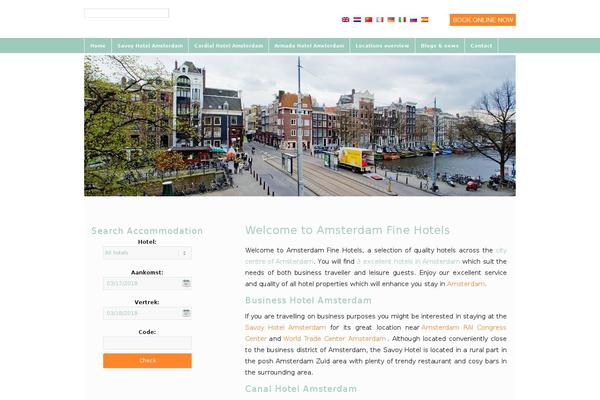The image size is (600, 400).
Task: Switch language with the Russia flag
Action: [x=413, y=20]
